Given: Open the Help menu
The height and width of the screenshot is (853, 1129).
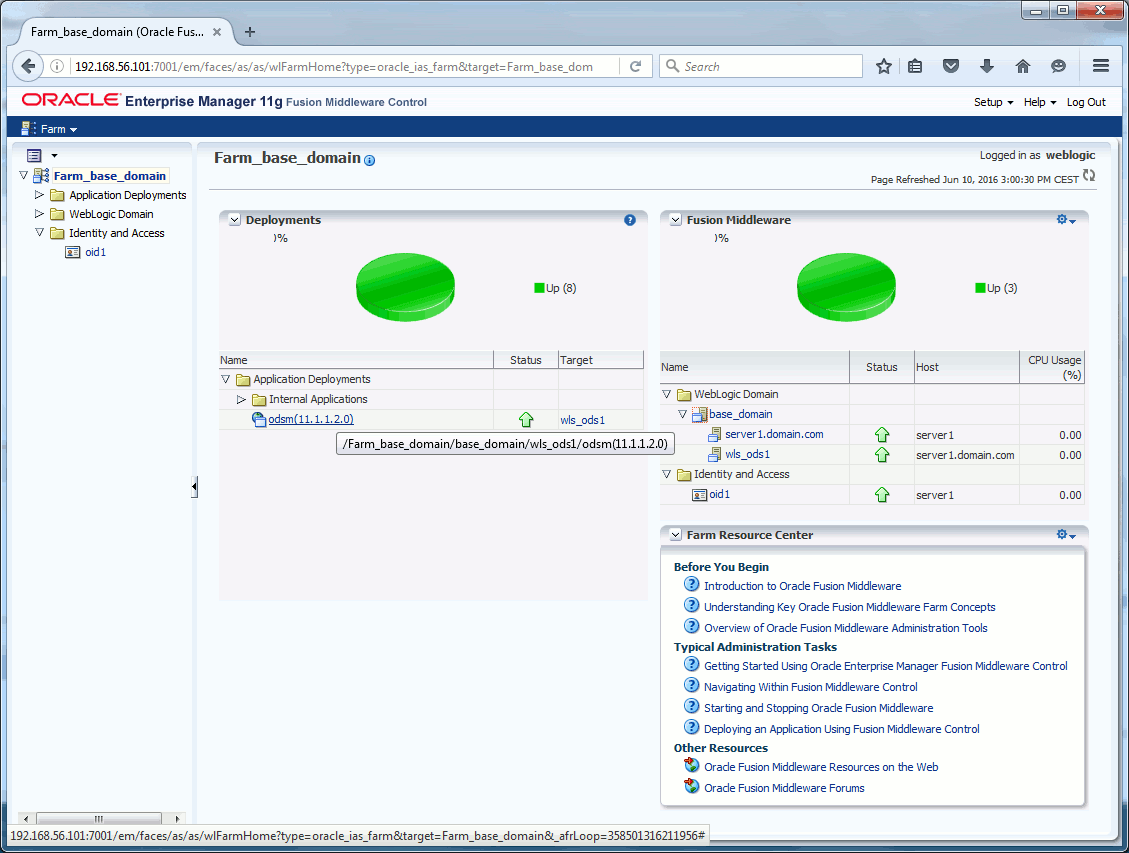Looking at the screenshot, I should click(x=1040, y=102).
